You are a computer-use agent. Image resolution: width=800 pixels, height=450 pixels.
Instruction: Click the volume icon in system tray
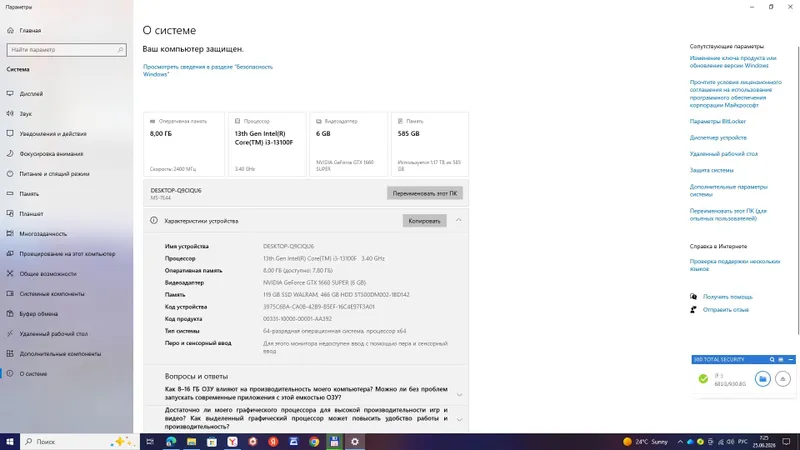click(730, 442)
